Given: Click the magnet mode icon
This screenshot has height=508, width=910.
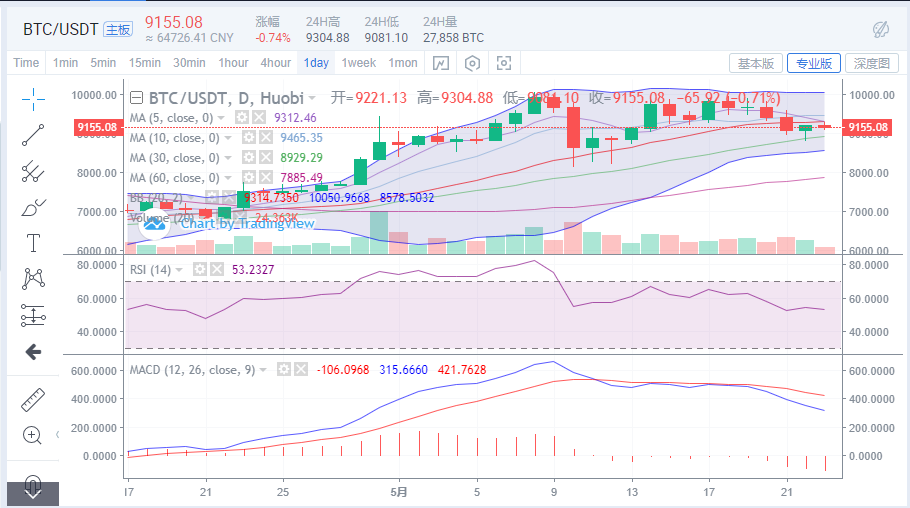Looking at the screenshot, I should point(33,482).
